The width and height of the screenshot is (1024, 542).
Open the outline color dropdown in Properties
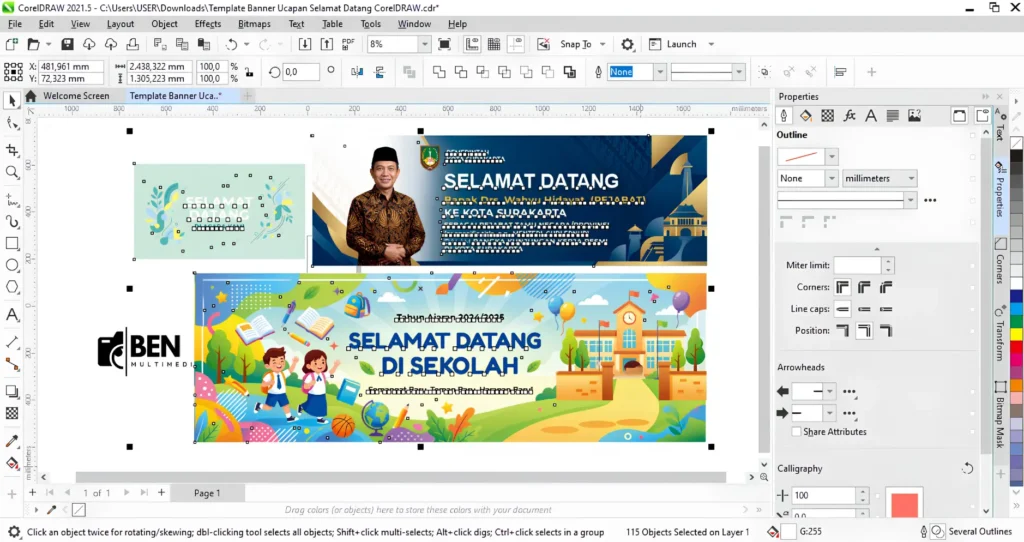tap(831, 157)
